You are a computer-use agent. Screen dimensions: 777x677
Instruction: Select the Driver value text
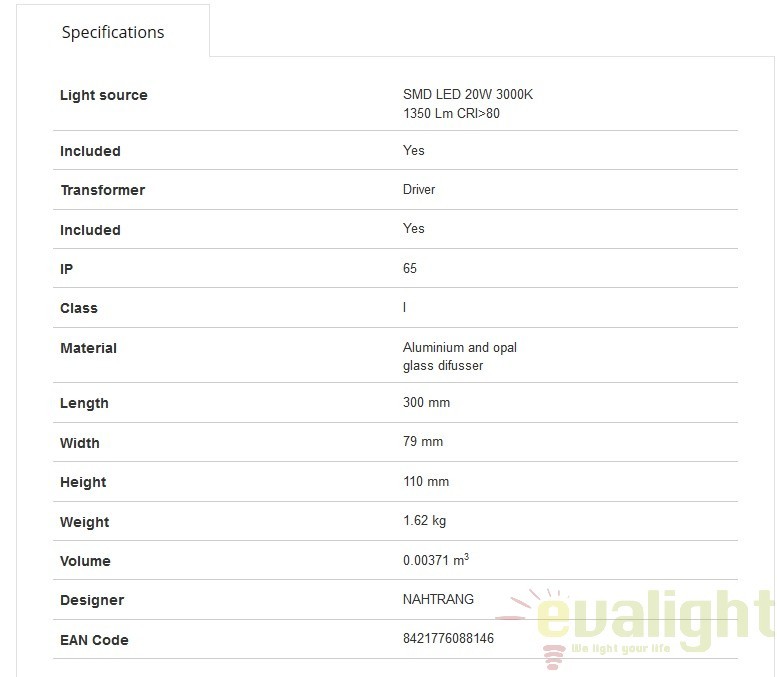[419, 189]
